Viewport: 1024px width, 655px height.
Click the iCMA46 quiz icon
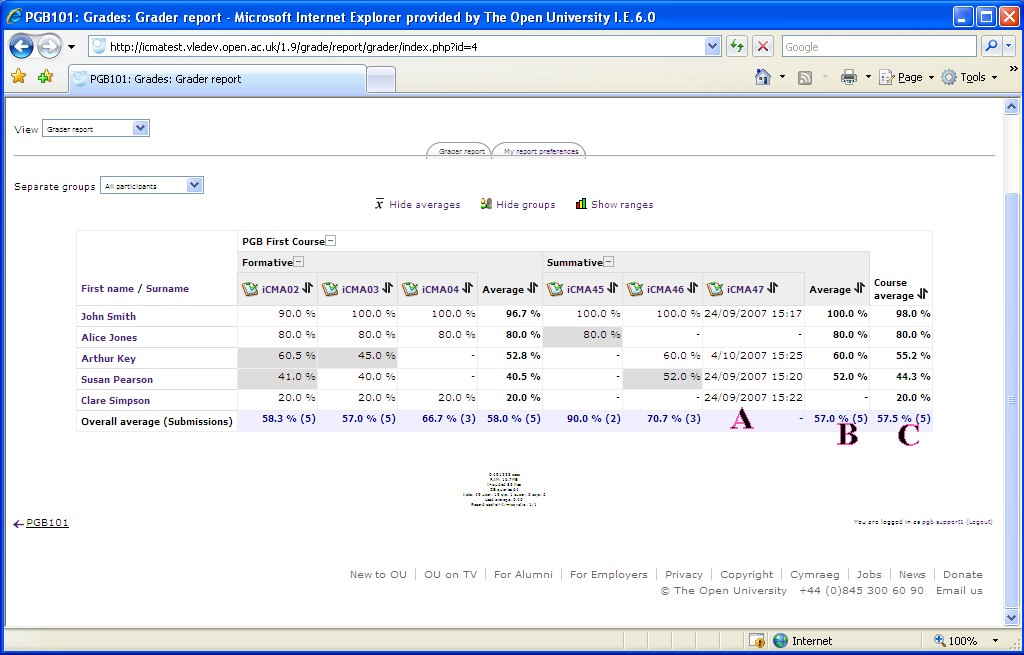pyautogui.click(x=635, y=289)
